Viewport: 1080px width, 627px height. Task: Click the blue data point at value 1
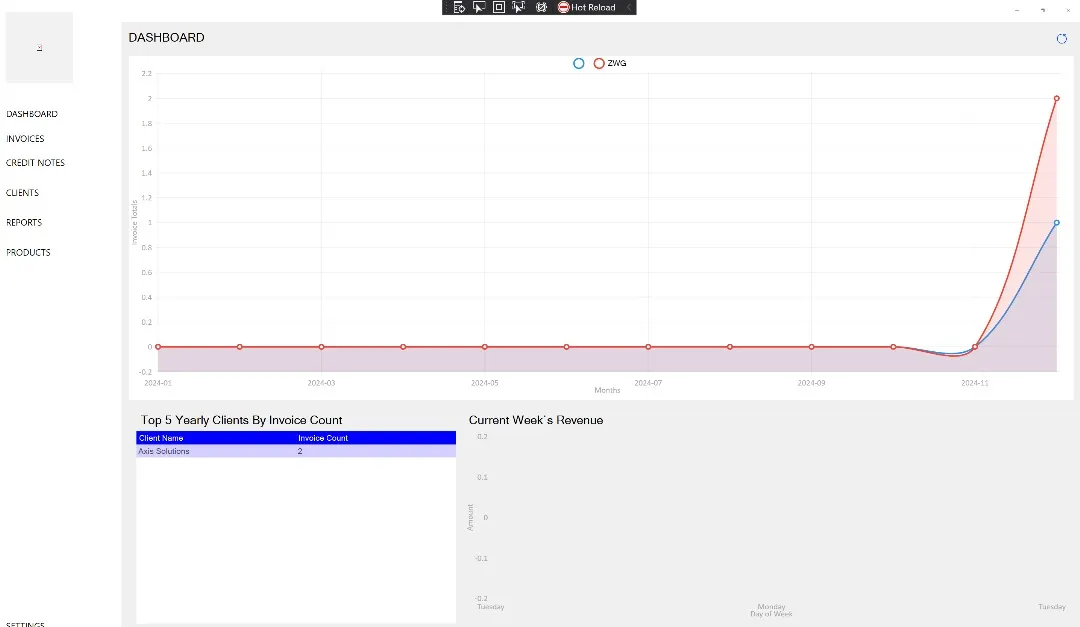coord(1057,223)
